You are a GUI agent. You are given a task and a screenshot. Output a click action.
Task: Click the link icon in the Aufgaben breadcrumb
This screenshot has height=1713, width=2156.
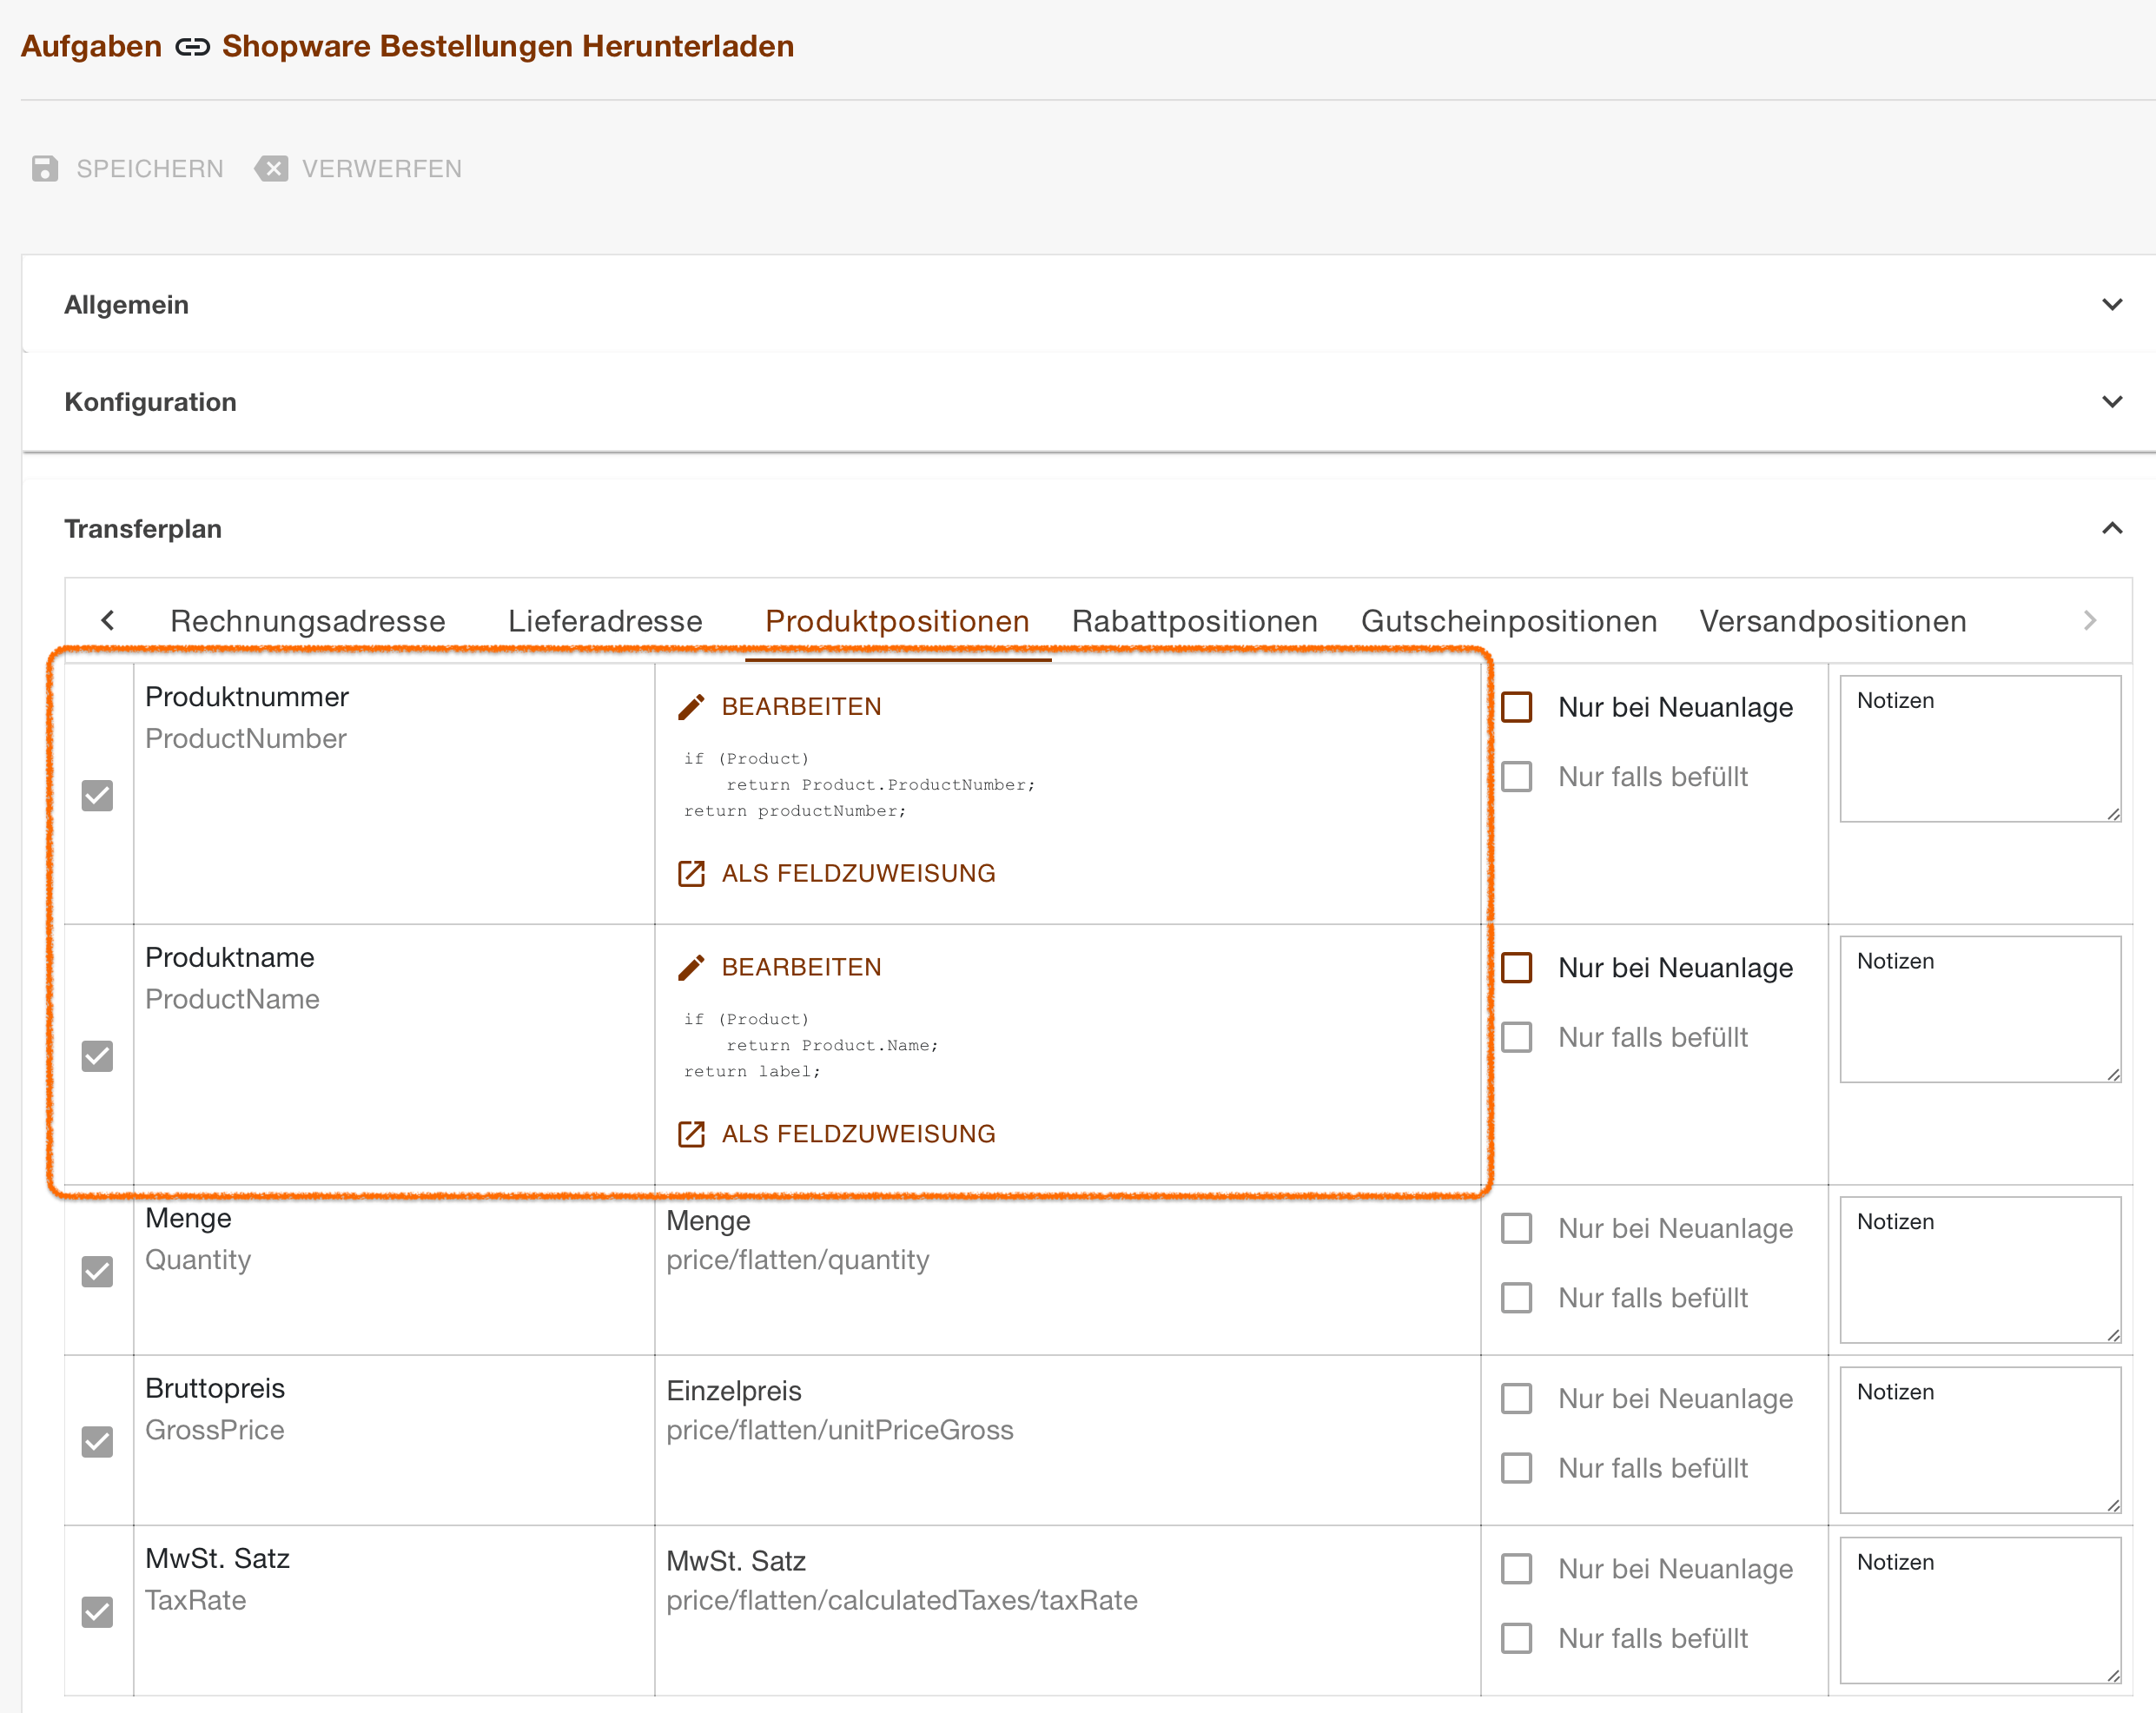(x=191, y=45)
